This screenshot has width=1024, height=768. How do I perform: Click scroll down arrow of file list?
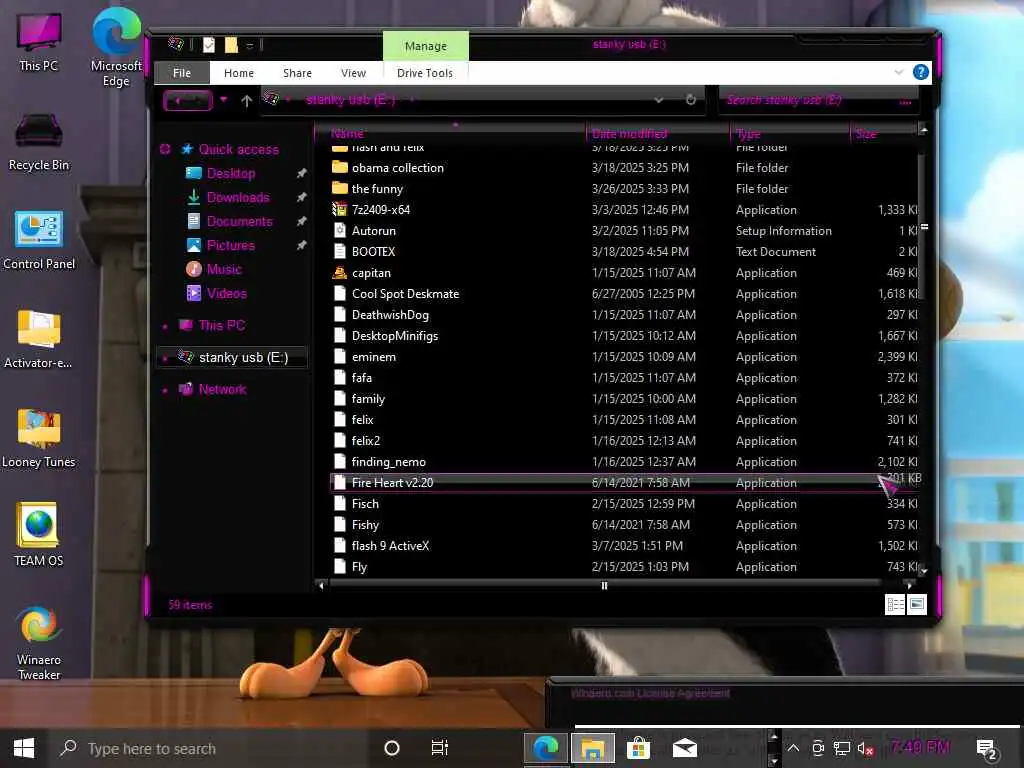tap(923, 570)
